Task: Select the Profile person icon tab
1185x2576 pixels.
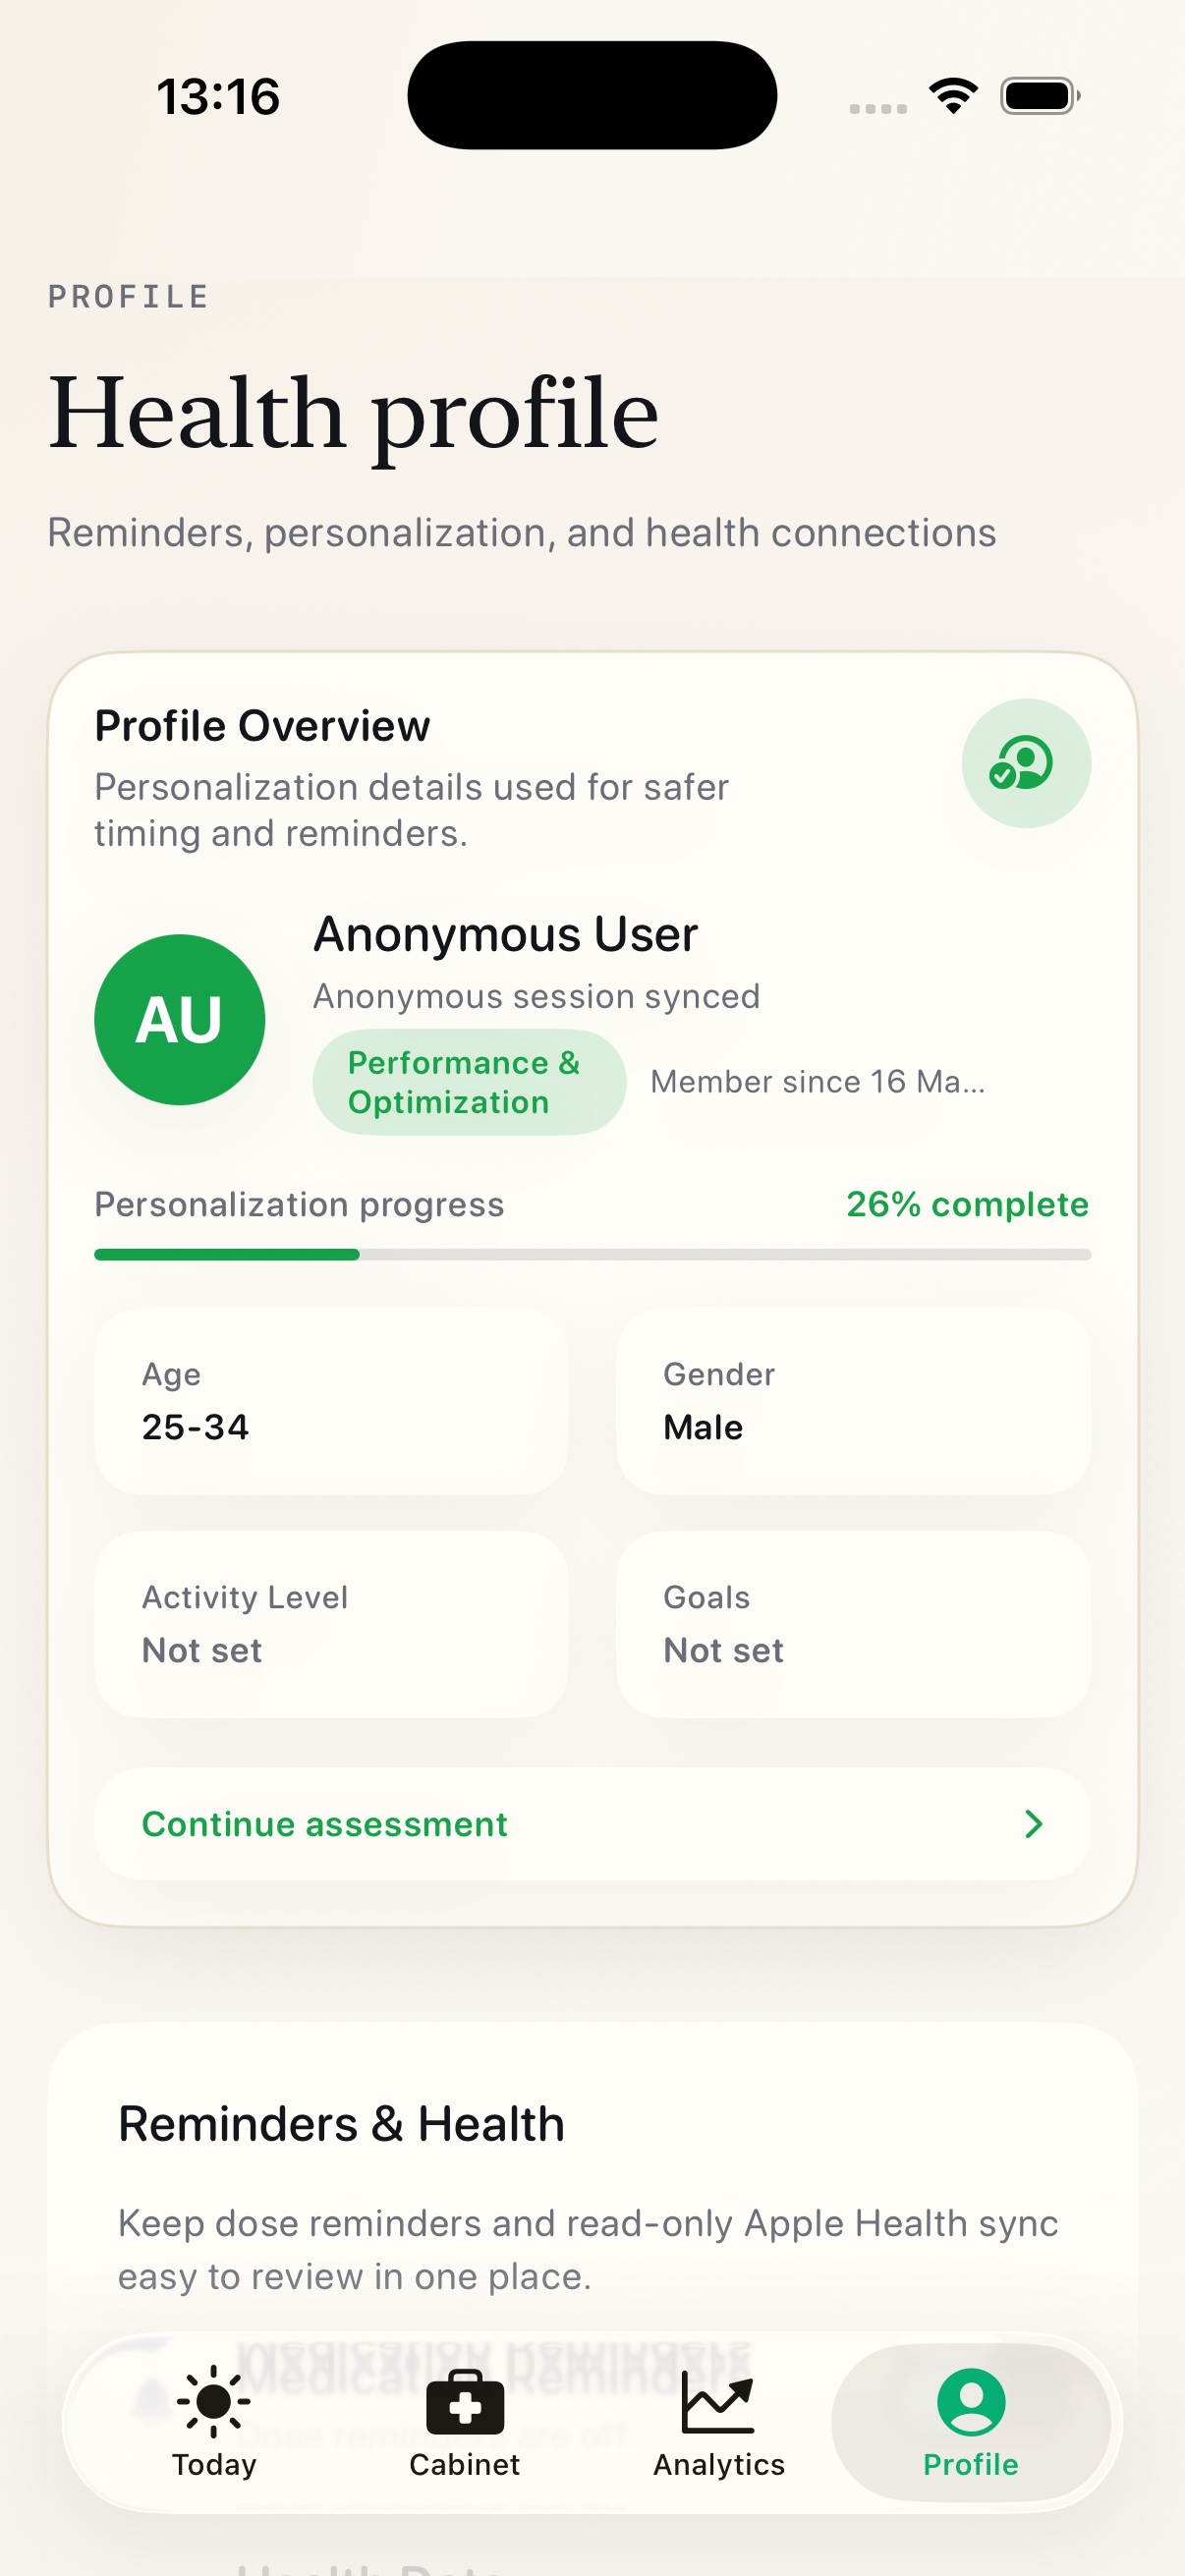Action: 971,2401
